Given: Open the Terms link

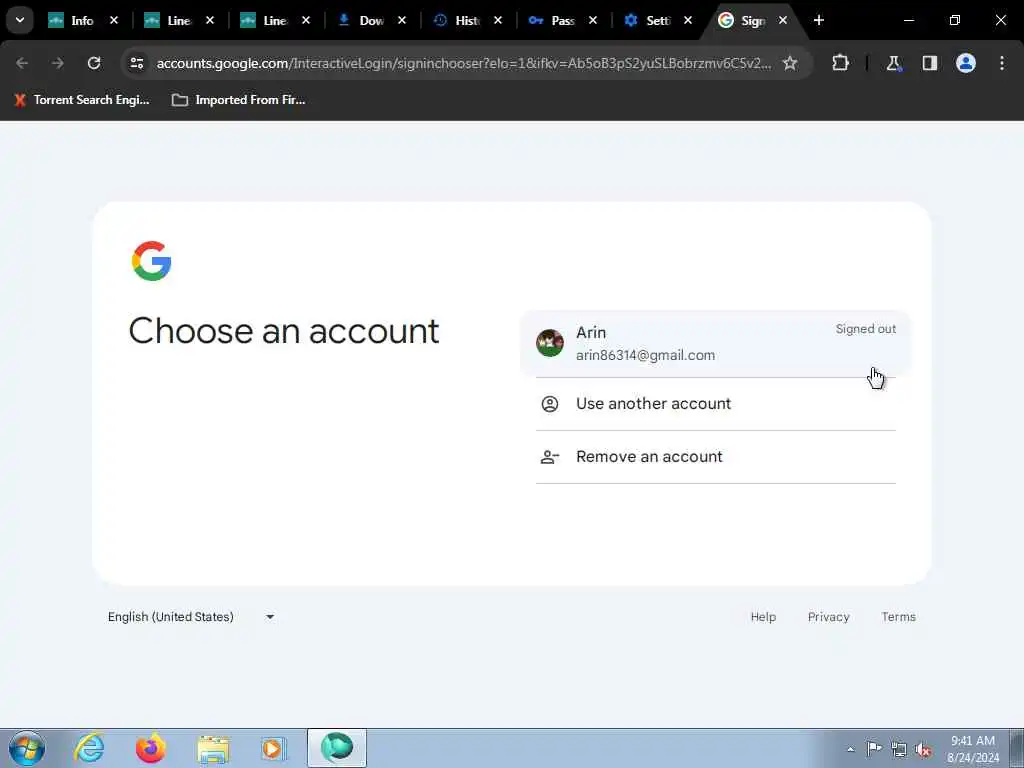Looking at the screenshot, I should pyautogui.click(x=898, y=616).
